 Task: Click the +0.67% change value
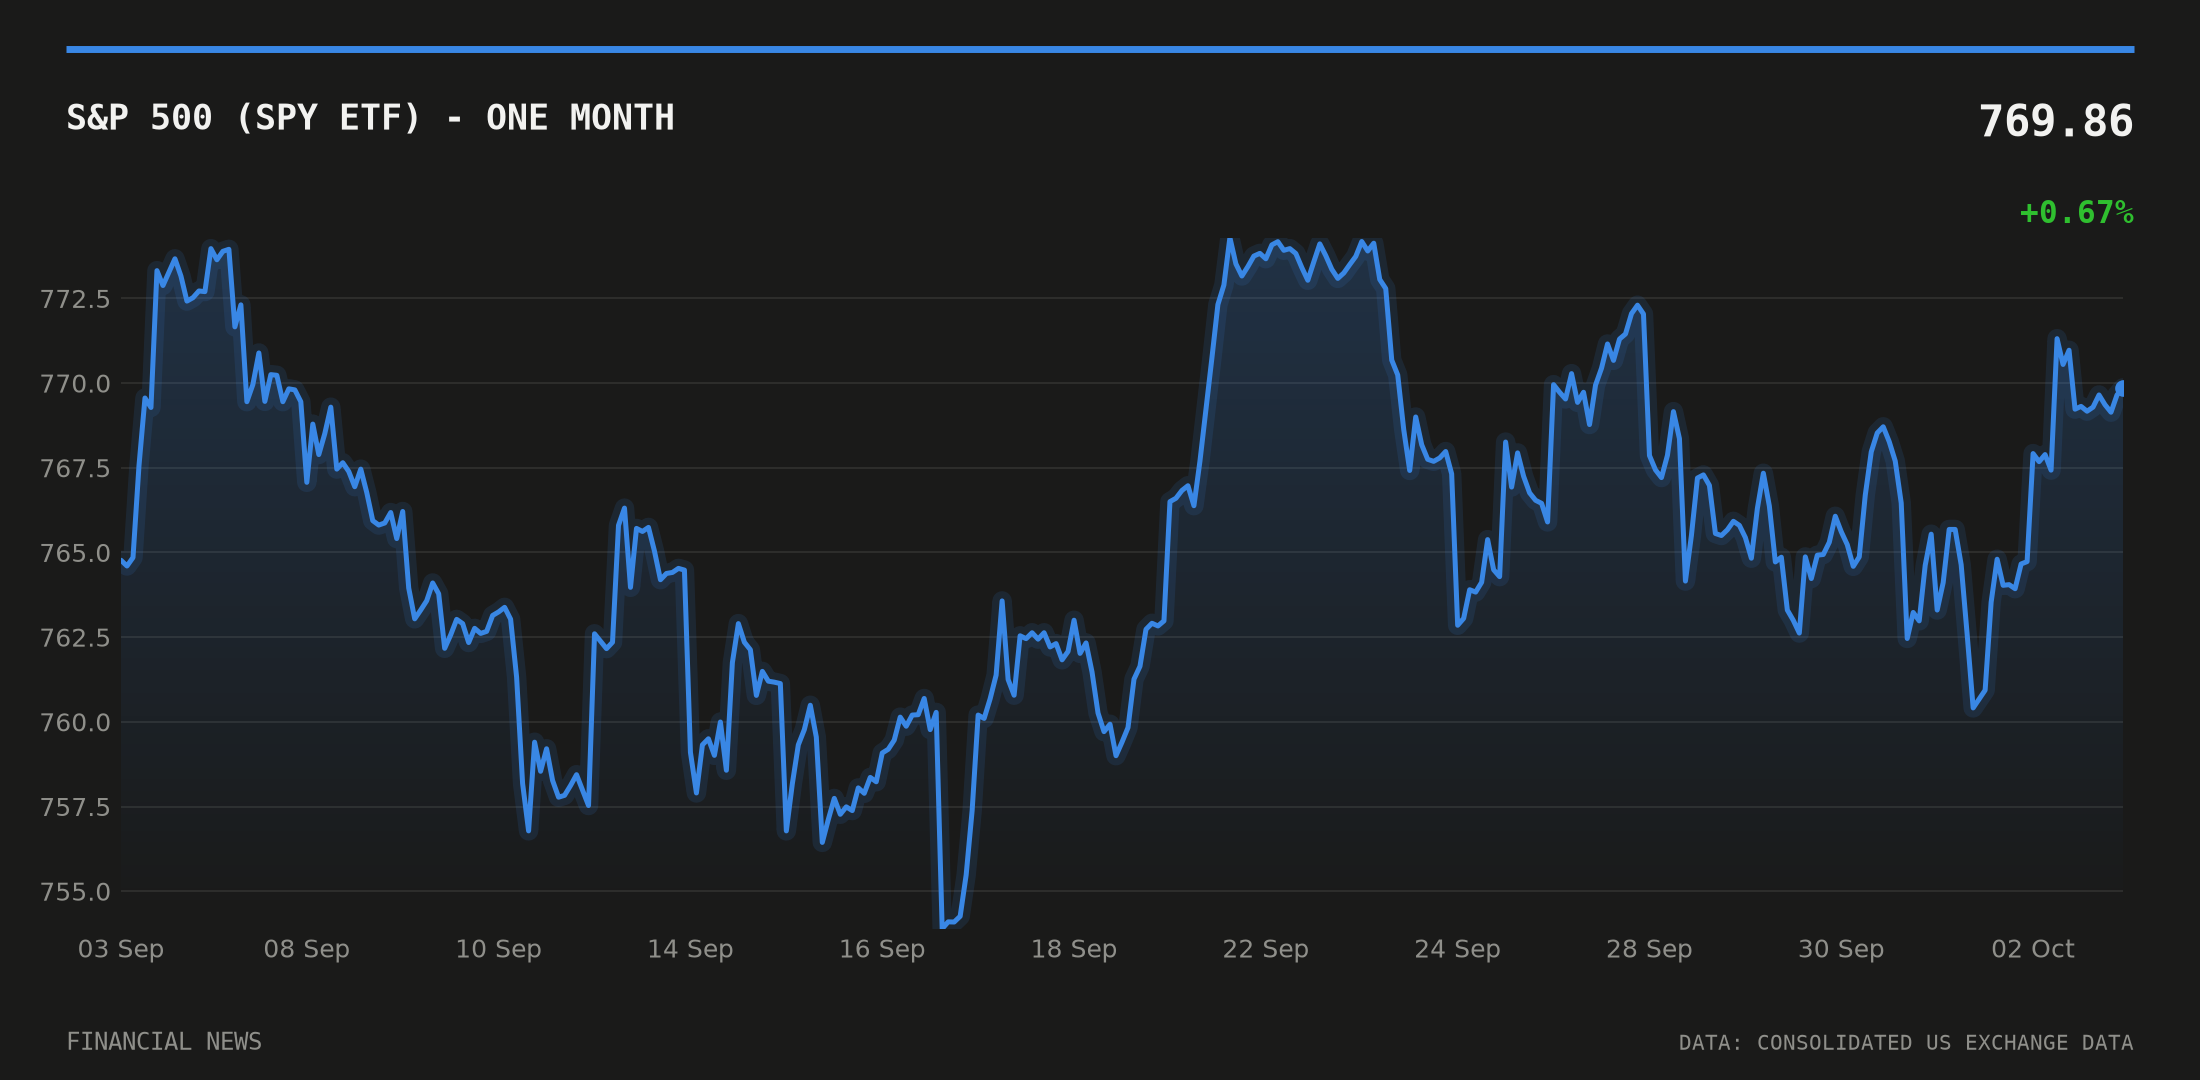tap(2077, 213)
